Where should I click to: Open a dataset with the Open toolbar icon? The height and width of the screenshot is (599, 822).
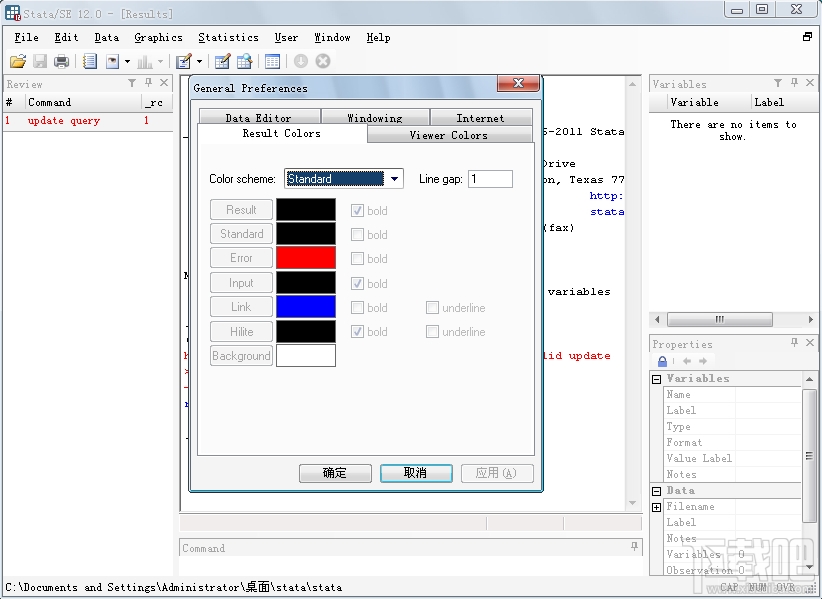point(18,60)
